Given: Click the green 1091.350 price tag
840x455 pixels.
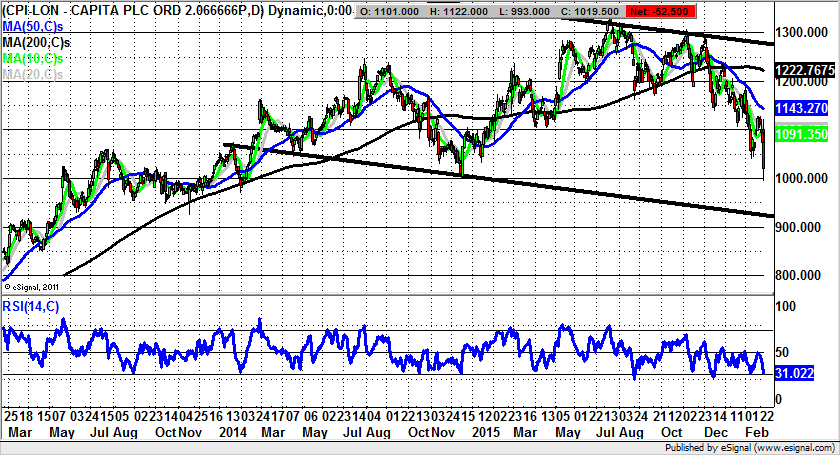Looking at the screenshot, I should coord(804,134).
